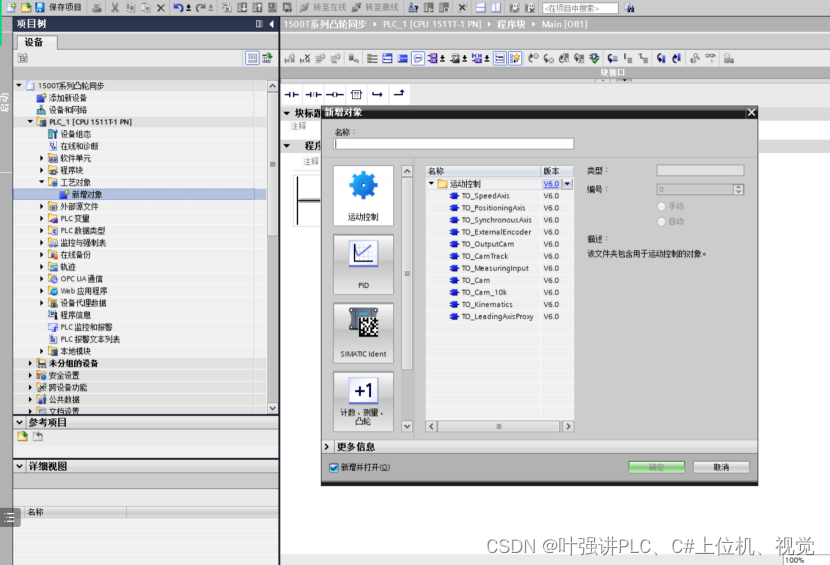Click 设备组态 in project tree

point(75,134)
